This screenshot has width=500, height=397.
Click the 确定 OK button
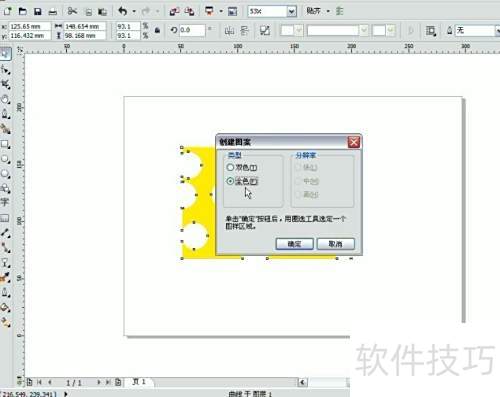[x=295, y=244]
